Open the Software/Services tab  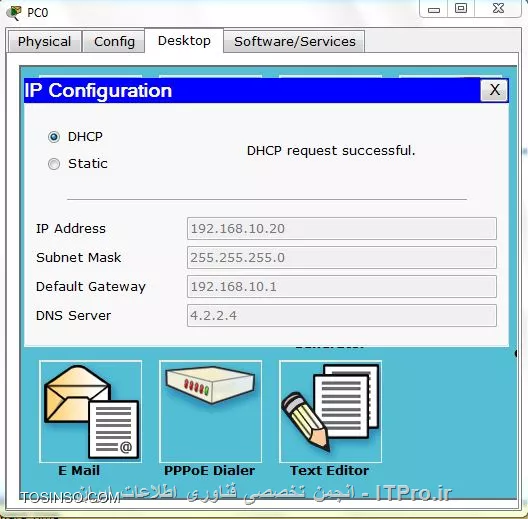click(294, 41)
